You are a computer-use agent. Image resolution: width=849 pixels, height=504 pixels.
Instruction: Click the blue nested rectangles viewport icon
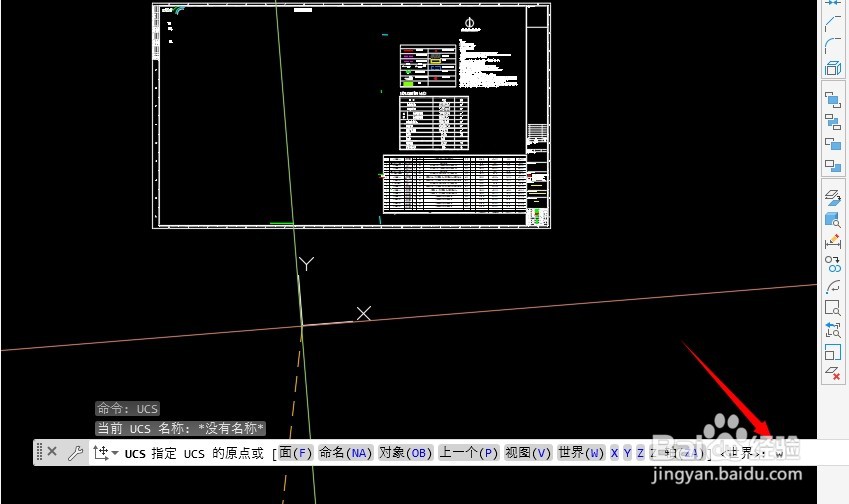click(x=833, y=352)
